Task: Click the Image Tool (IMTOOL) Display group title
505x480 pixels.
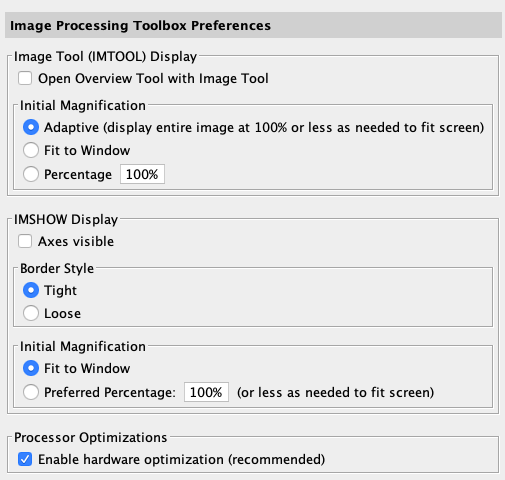Action: [105, 57]
